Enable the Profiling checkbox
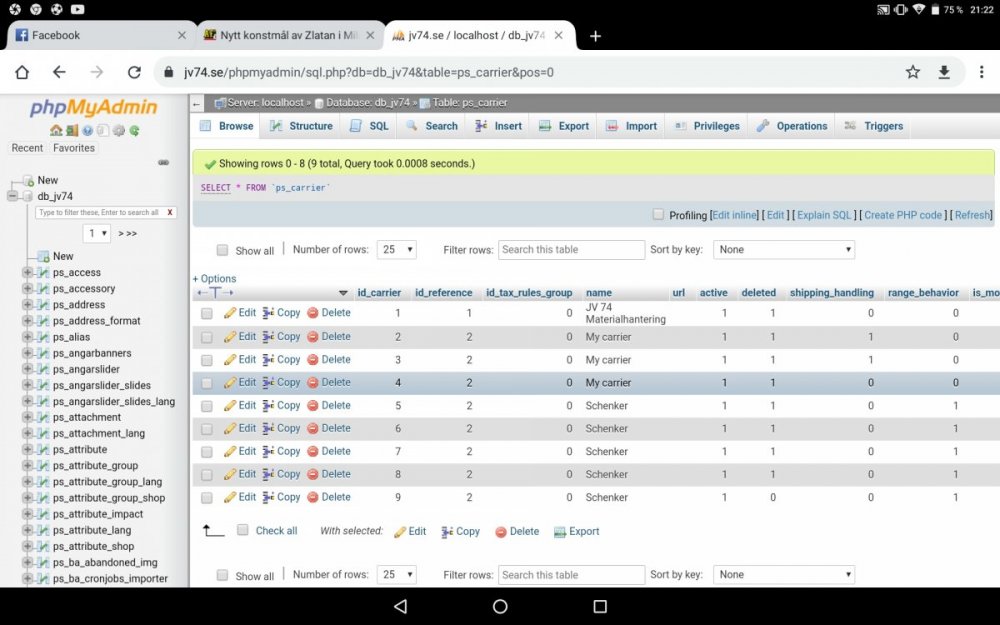Screen dimensions: 1000x625 (x=658, y=214)
